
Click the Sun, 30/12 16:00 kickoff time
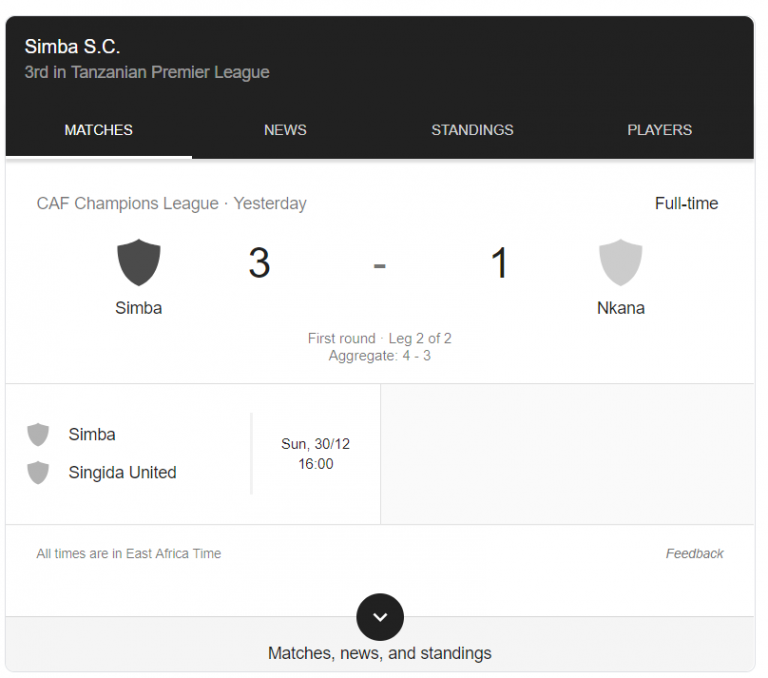click(x=315, y=454)
